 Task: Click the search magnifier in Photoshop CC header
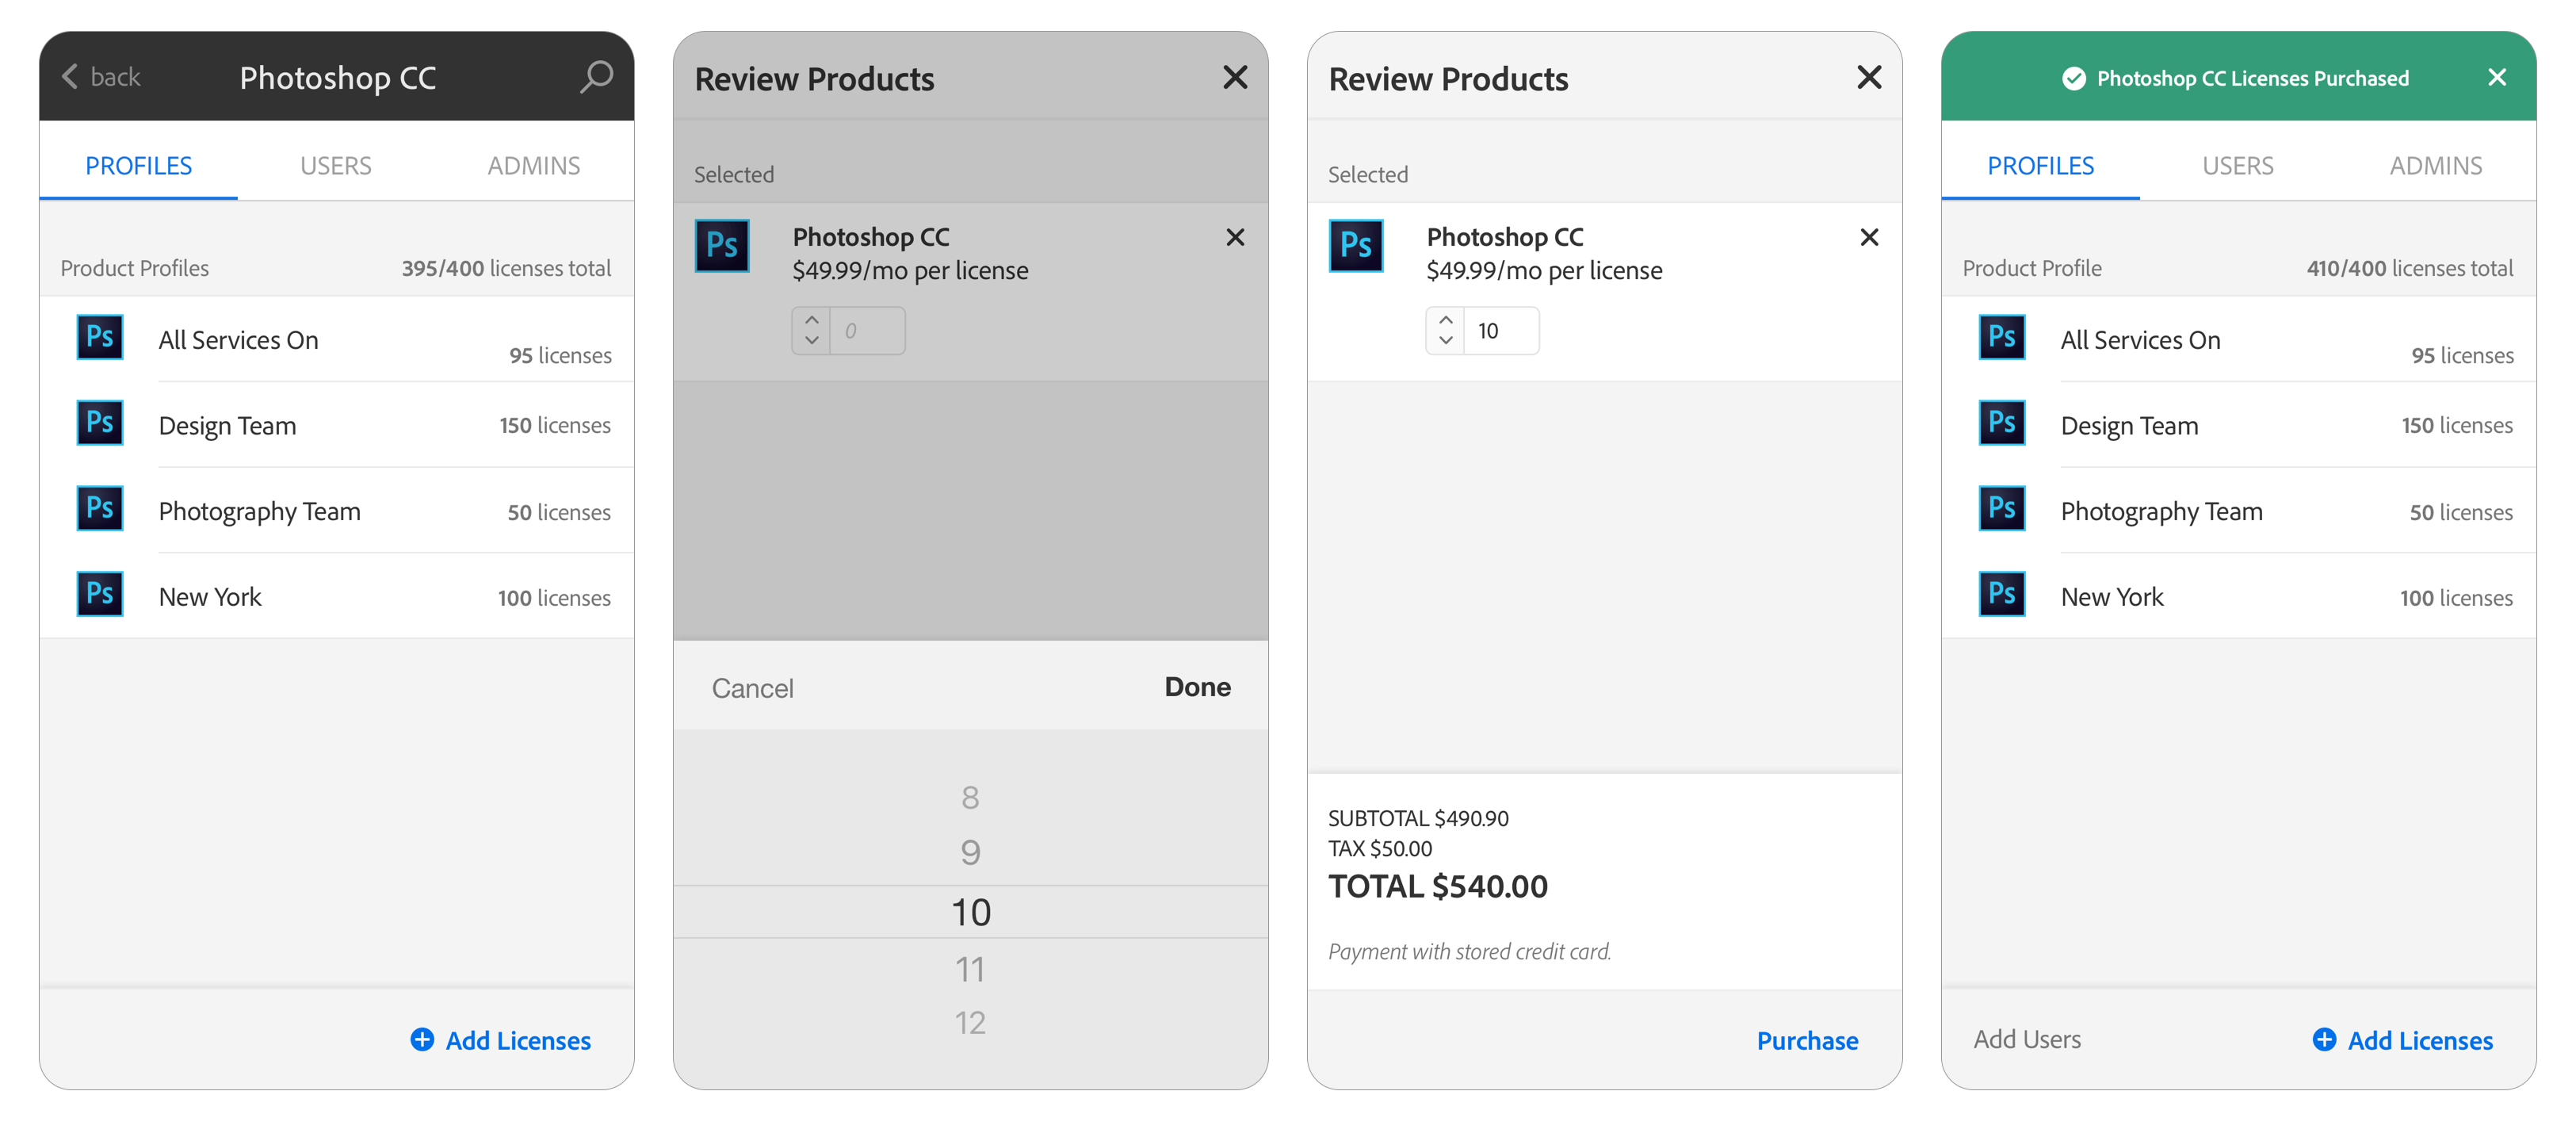pos(596,77)
